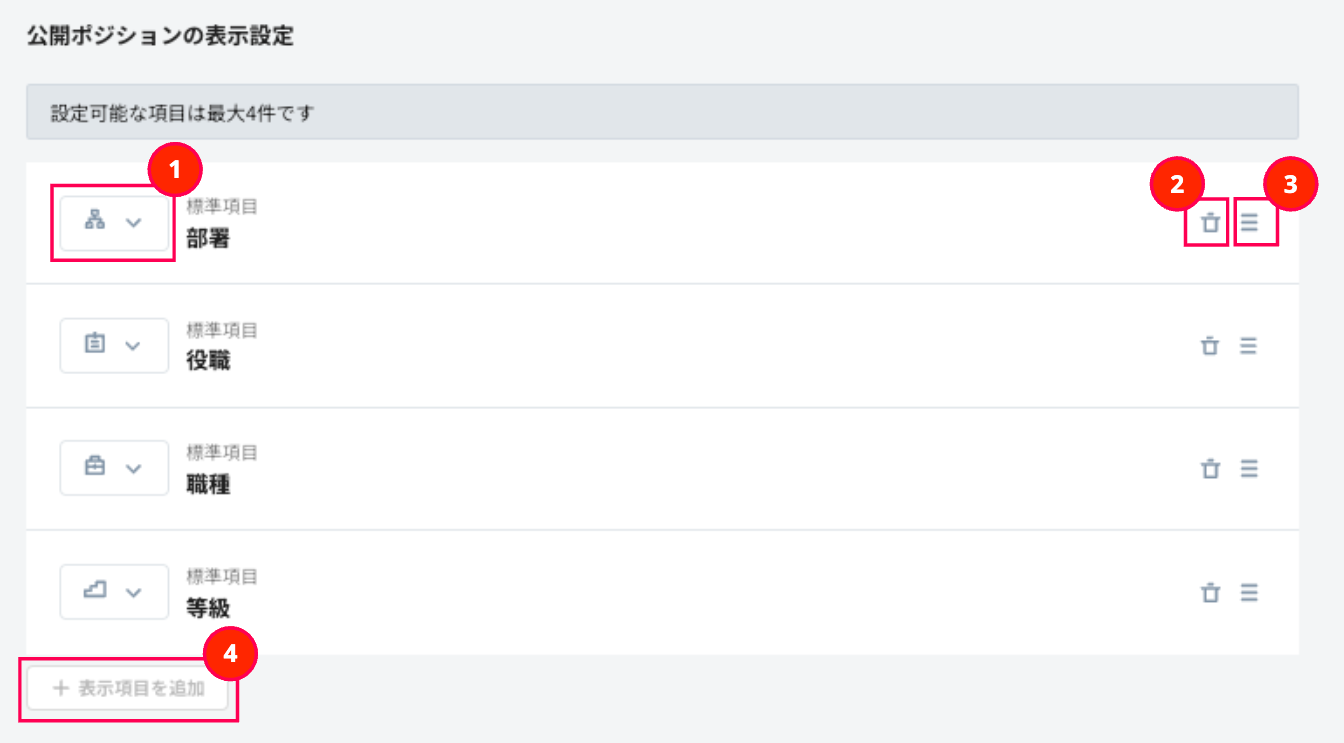The width and height of the screenshot is (1344, 743).
Task: Click the red annotation badge numbered 4
Action: coord(231,654)
